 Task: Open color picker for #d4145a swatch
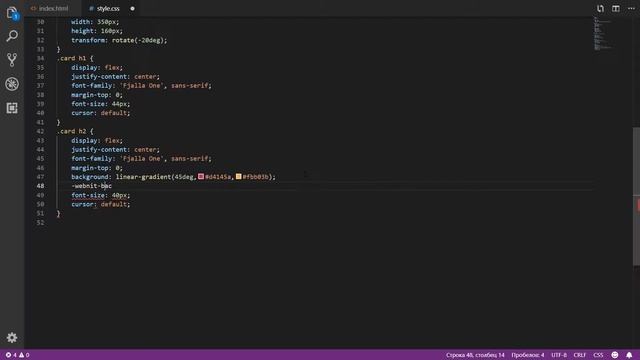pyautogui.click(x=201, y=176)
